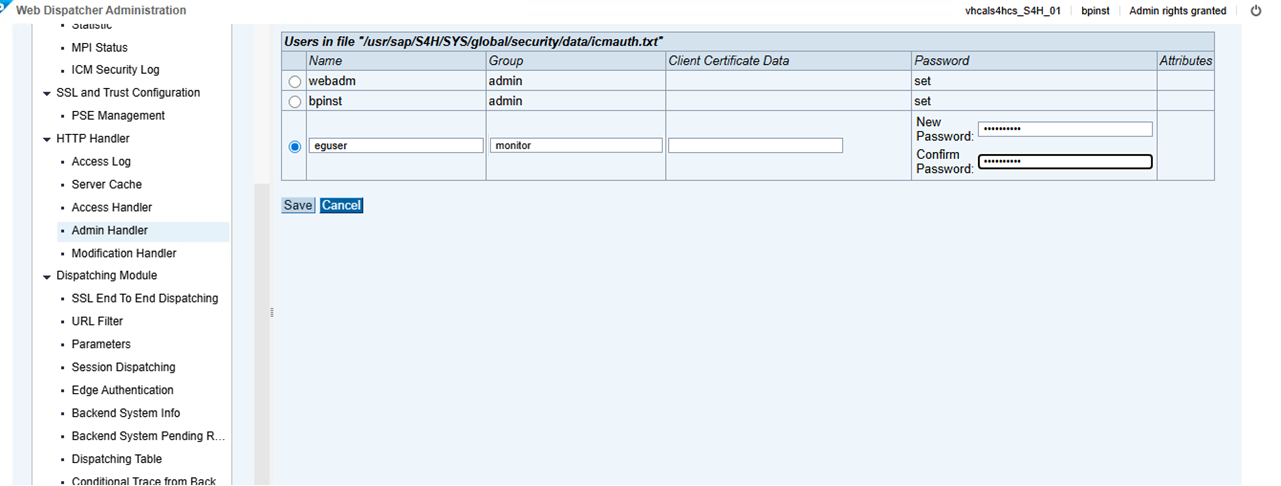Open the URL Filter page
The height and width of the screenshot is (486, 1281).
[97, 322]
